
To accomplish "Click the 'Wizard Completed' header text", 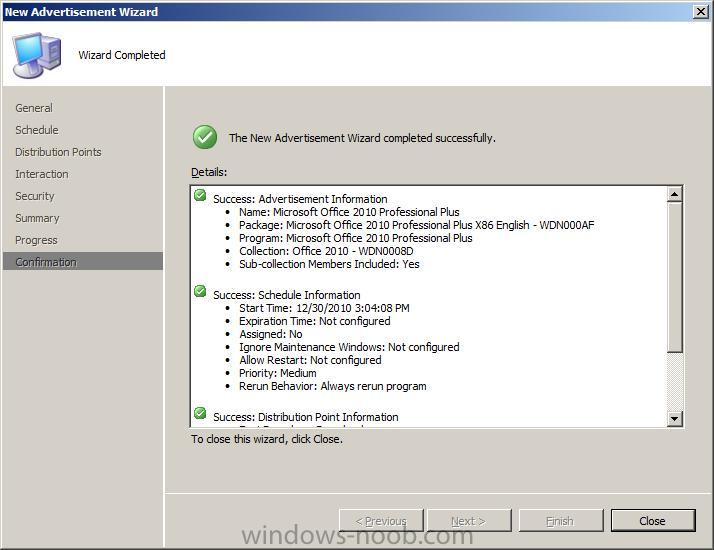I will pos(122,55).
